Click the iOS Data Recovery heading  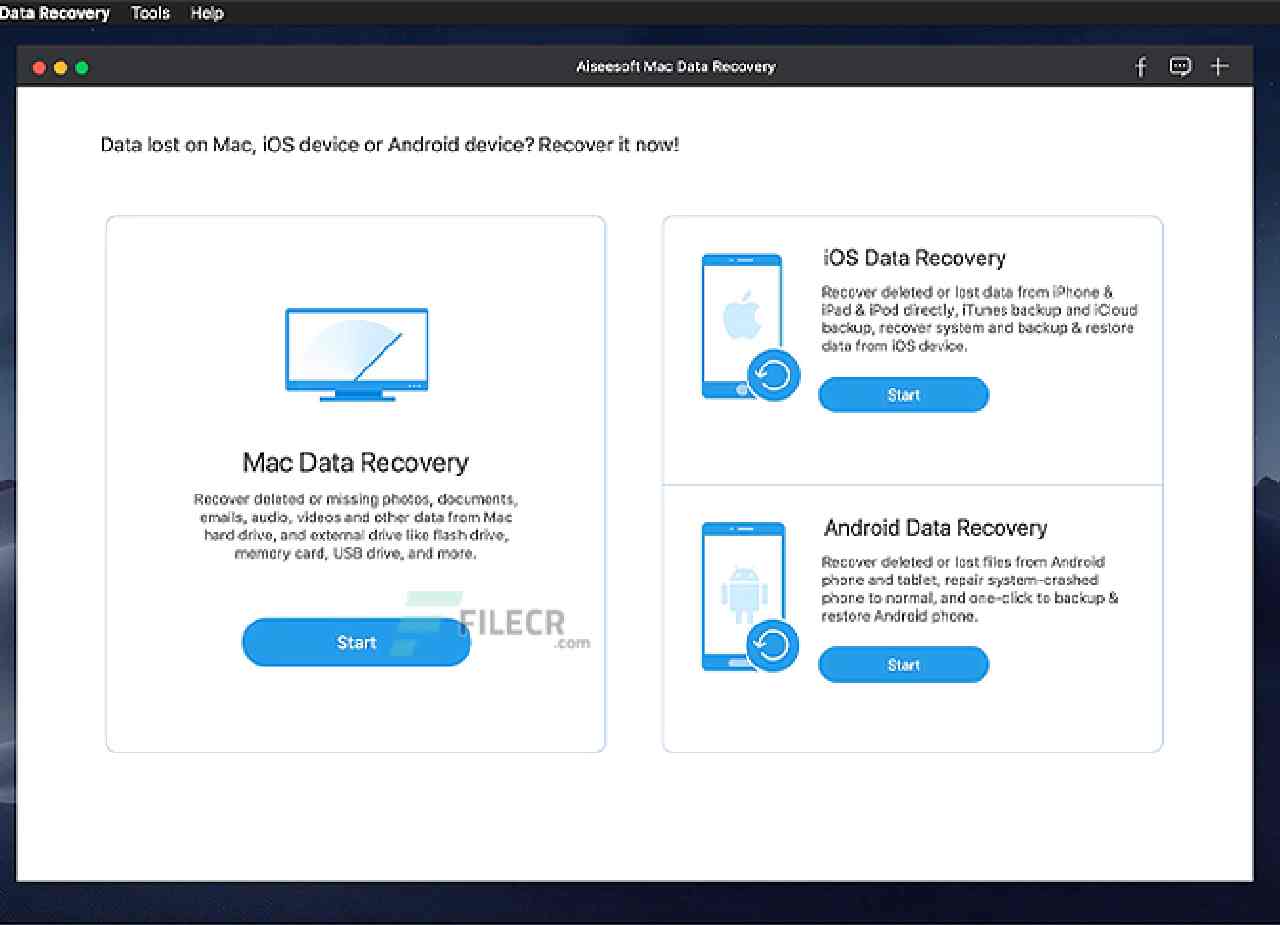914,258
